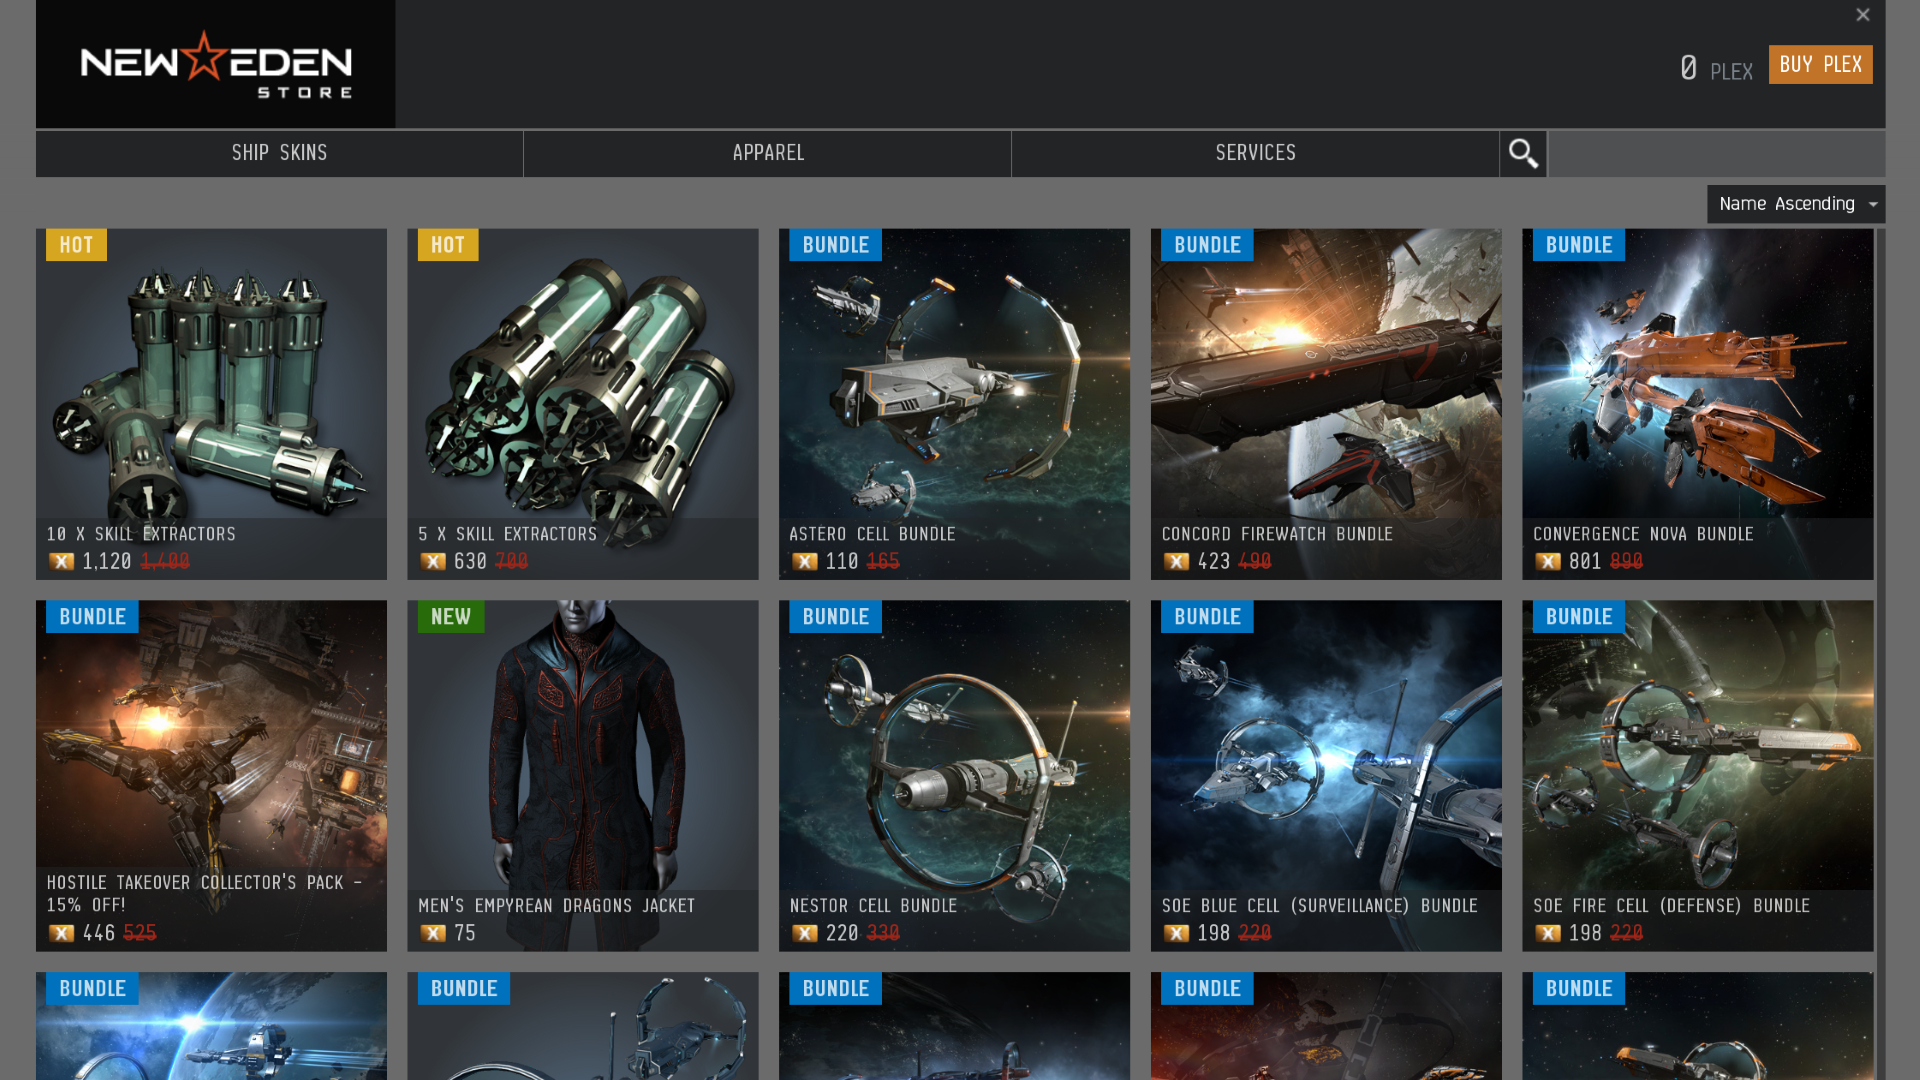Click BUNDLE badge on SOE Fire Cell Bundle
Screen dimensions: 1920x1080
pos(1579,617)
